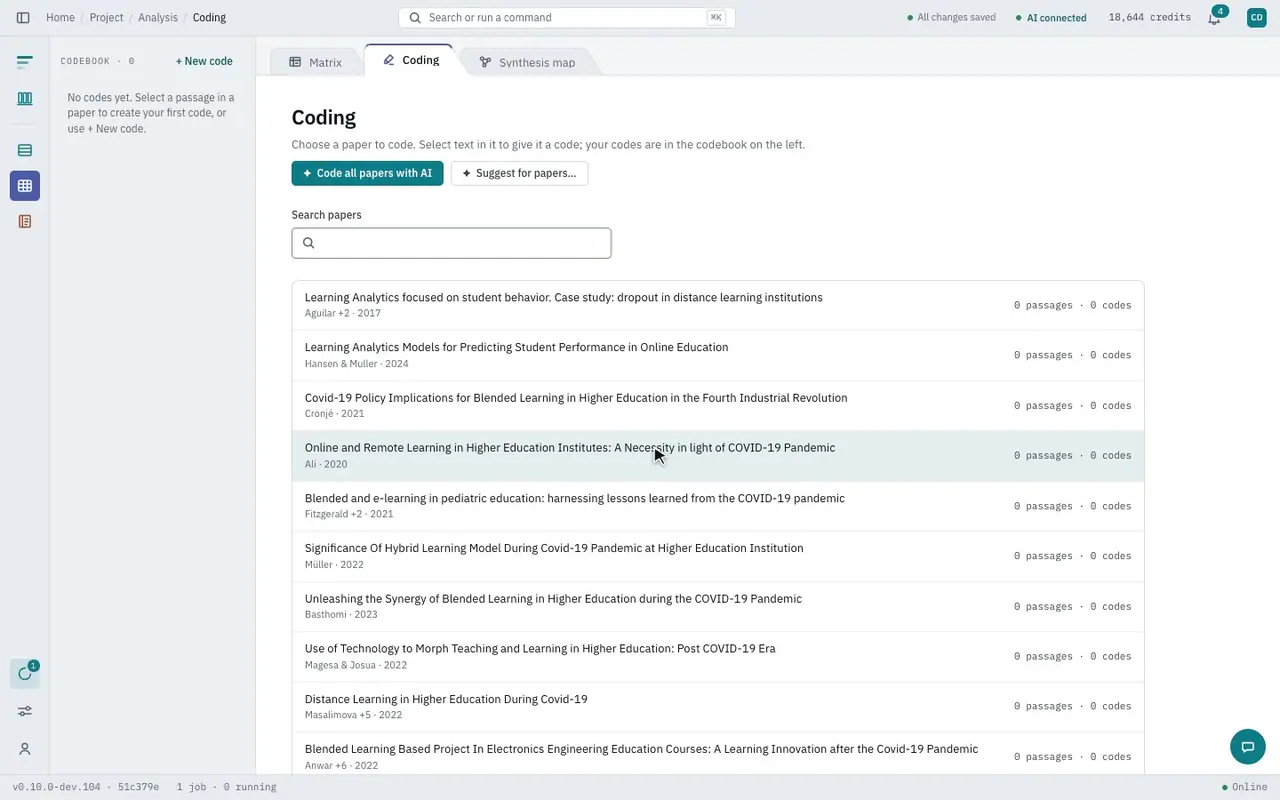
Task: Go to Home in breadcrumb
Action: pyautogui.click(x=60, y=17)
